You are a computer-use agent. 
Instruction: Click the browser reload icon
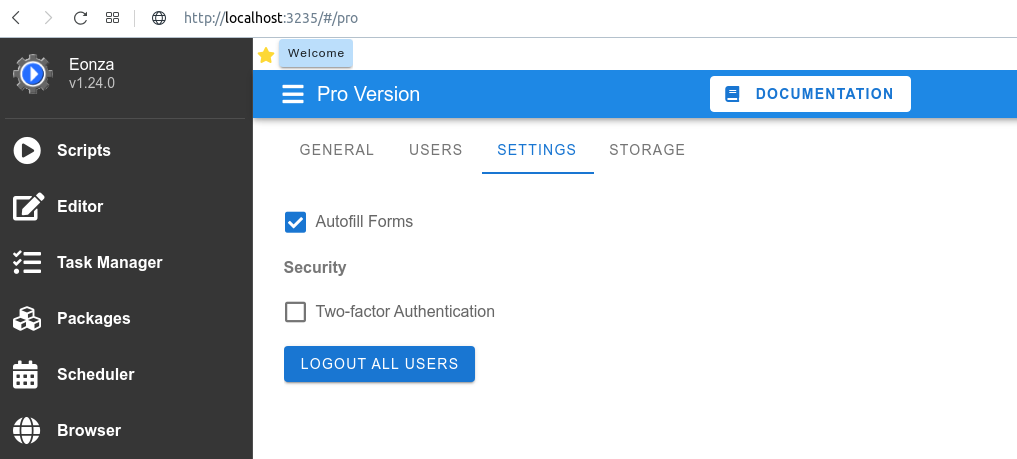(80, 18)
